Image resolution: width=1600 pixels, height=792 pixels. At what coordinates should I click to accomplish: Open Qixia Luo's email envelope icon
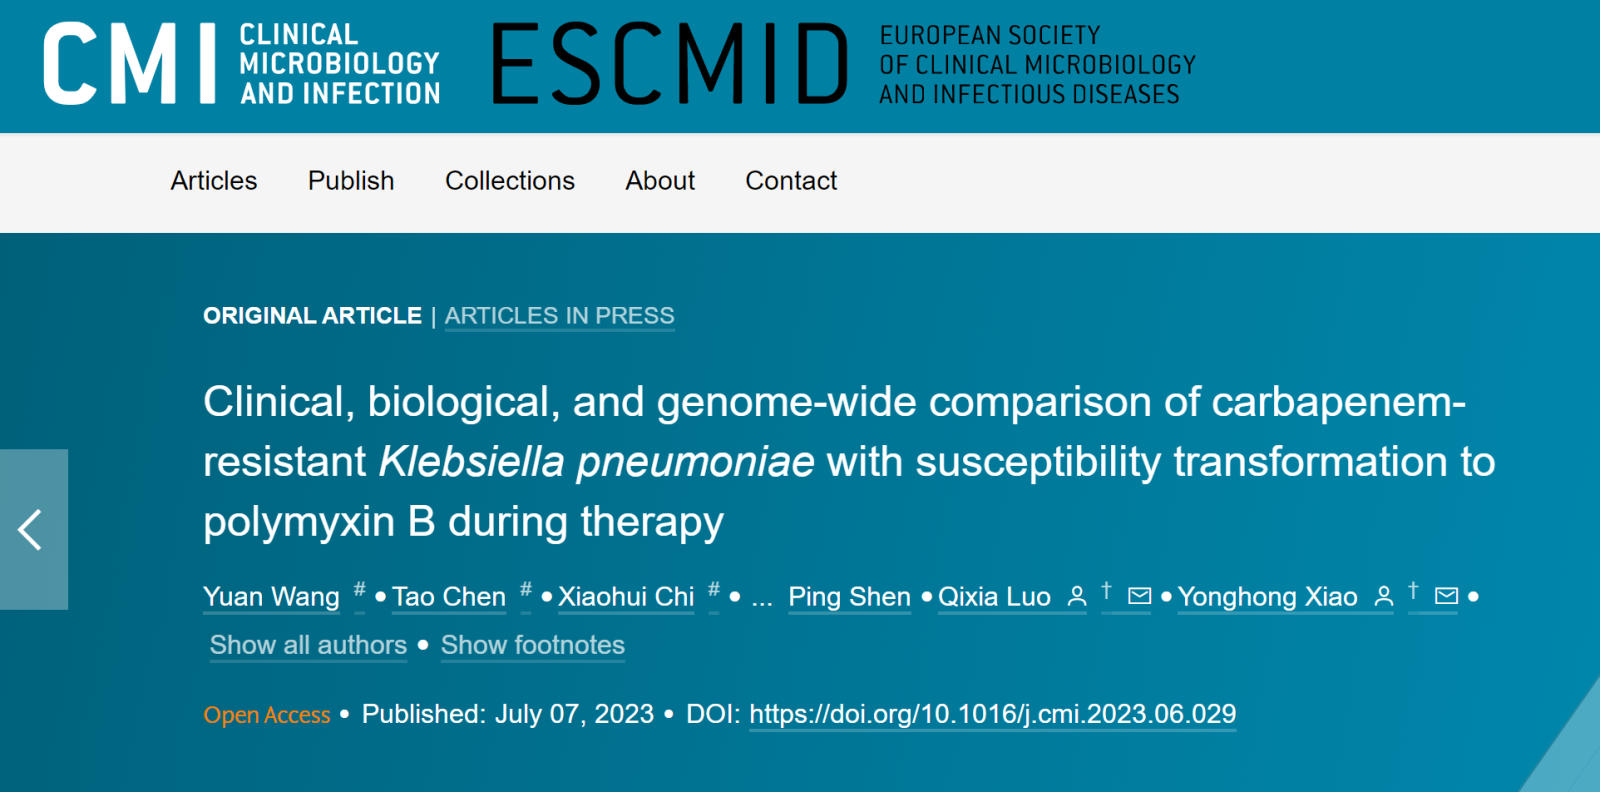click(x=1139, y=596)
